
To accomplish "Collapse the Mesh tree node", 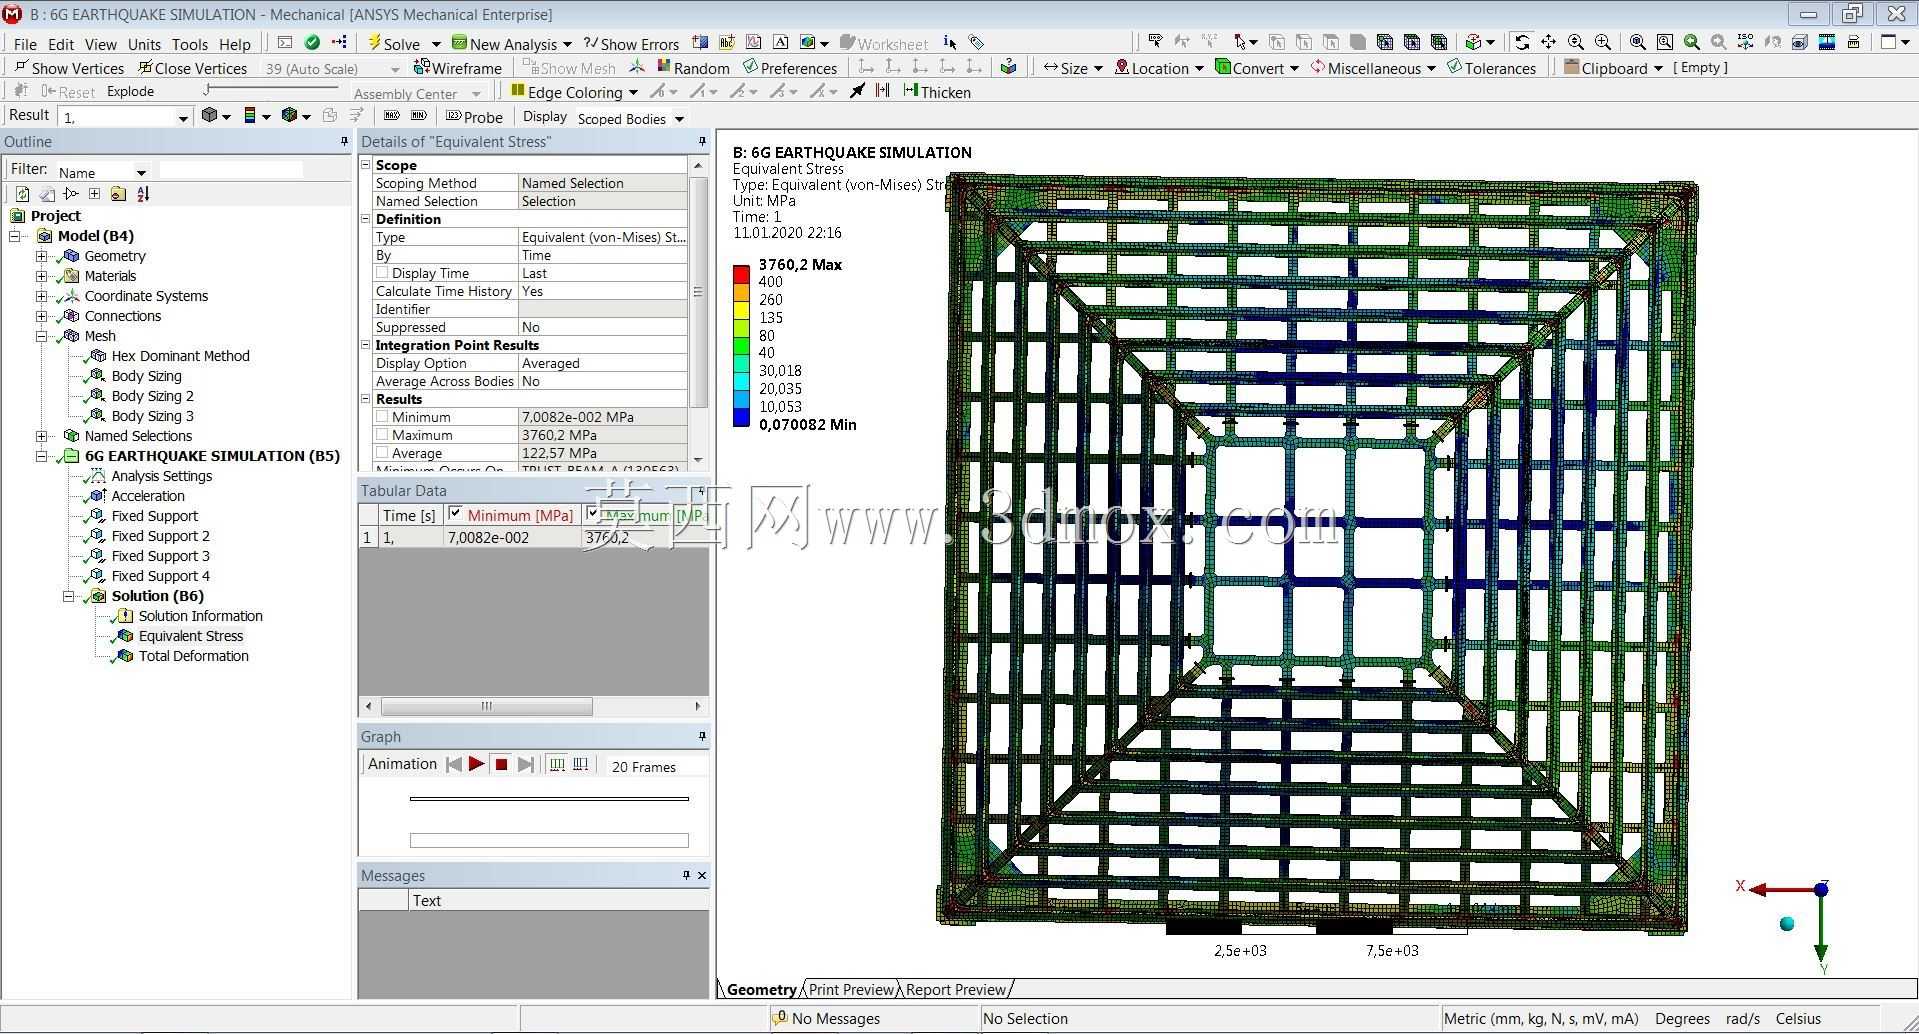I will pyautogui.click(x=42, y=336).
